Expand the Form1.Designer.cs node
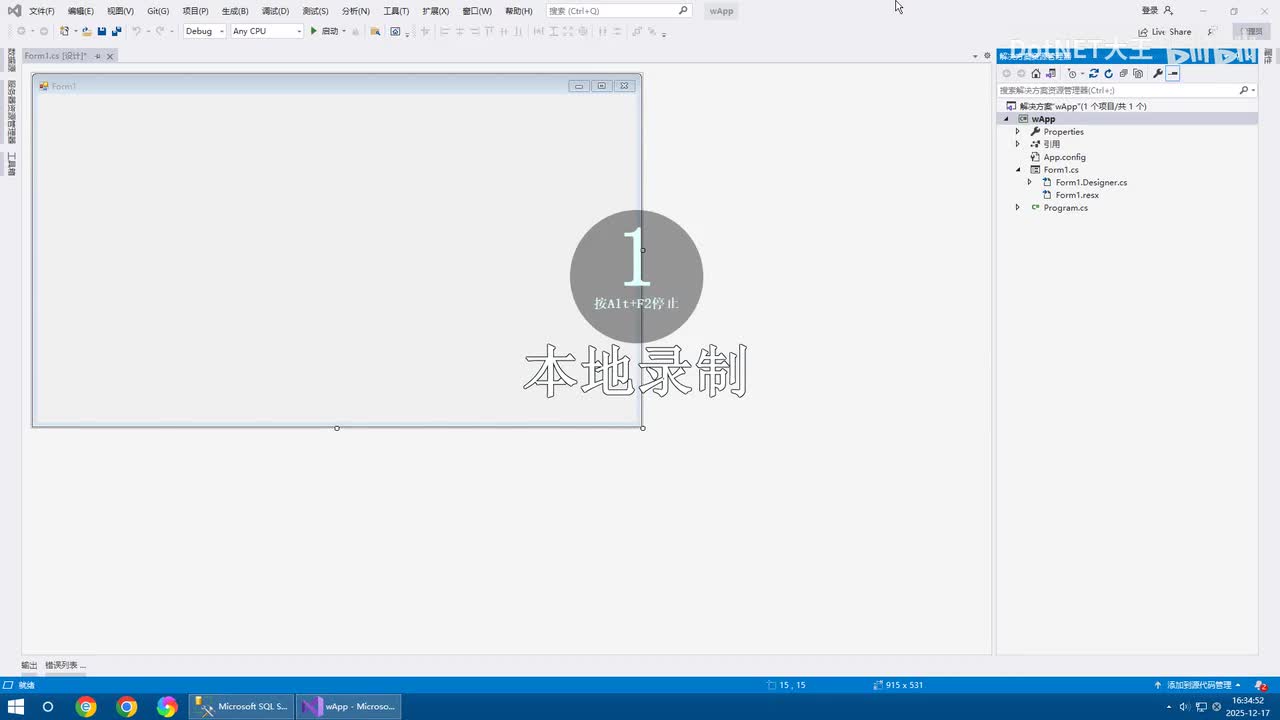 [x=1030, y=182]
